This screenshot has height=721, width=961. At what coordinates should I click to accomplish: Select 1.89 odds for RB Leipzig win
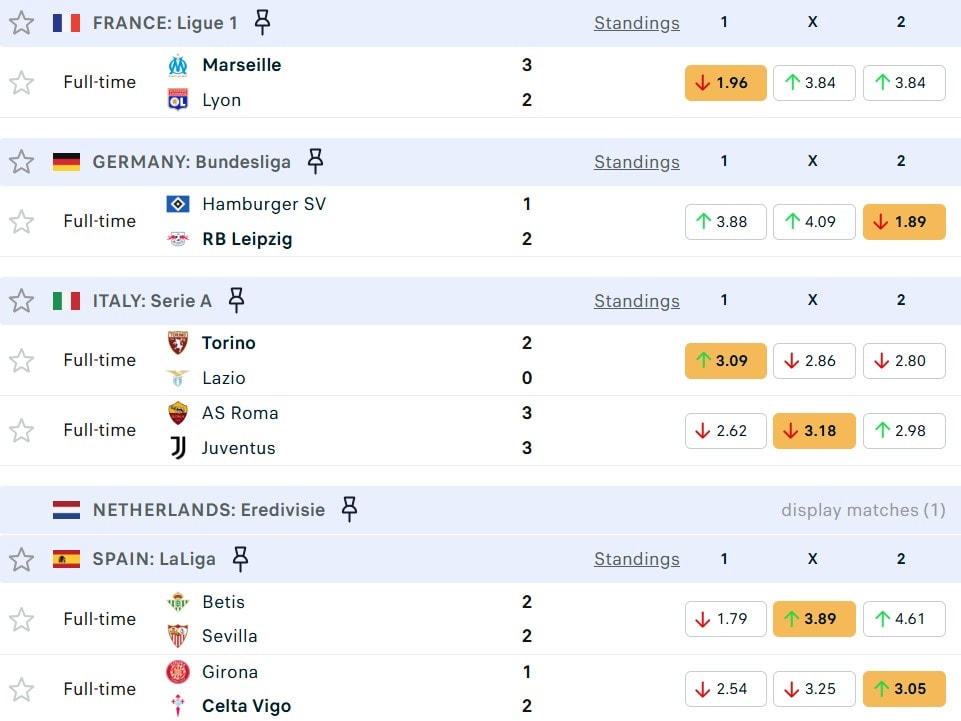(x=903, y=222)
